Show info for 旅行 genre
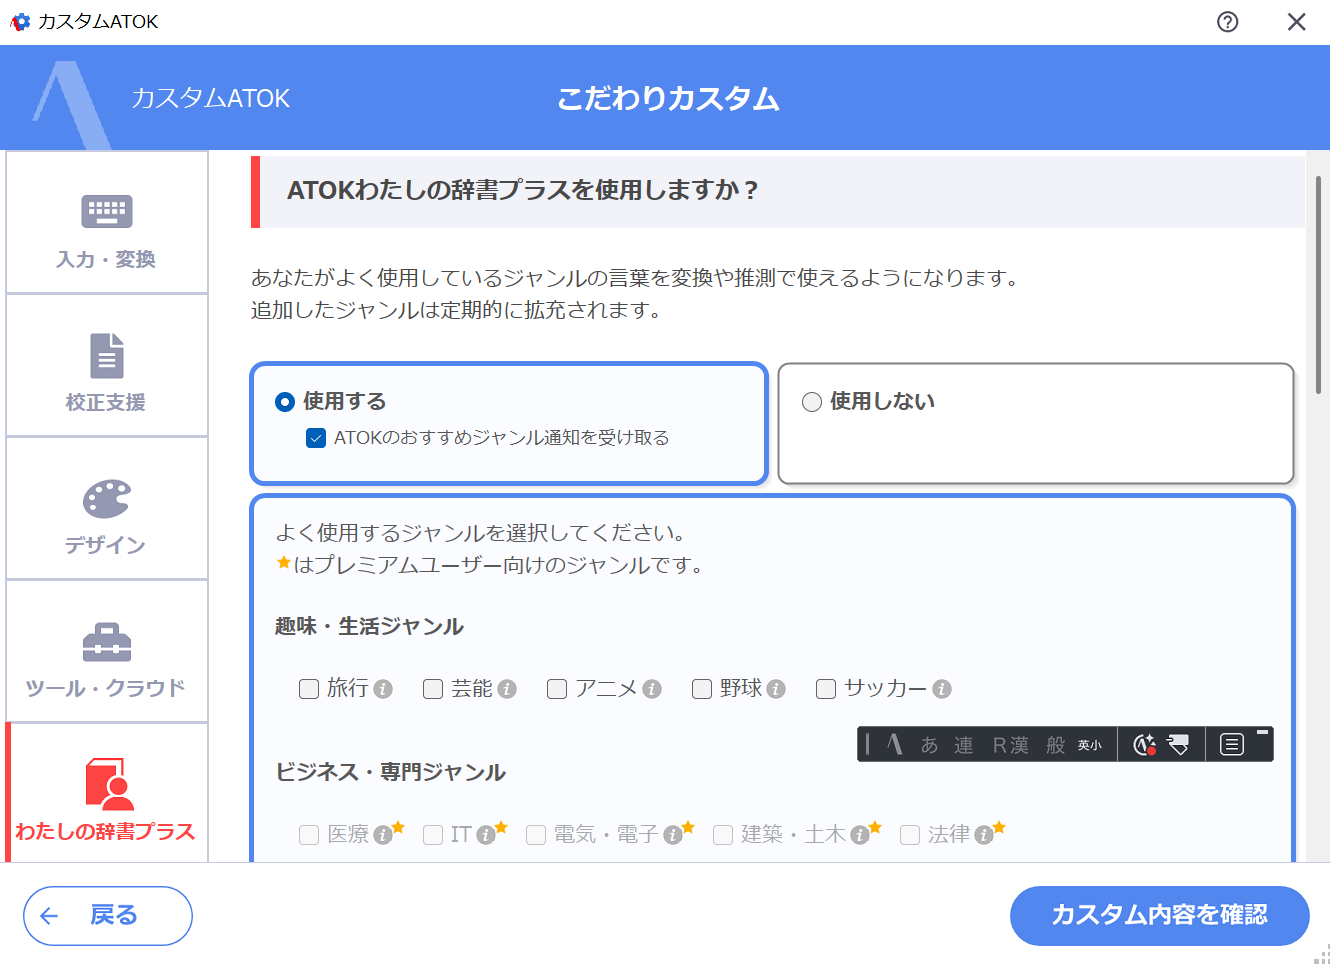Screen dimensions: 1330x967 coord(383,689)
